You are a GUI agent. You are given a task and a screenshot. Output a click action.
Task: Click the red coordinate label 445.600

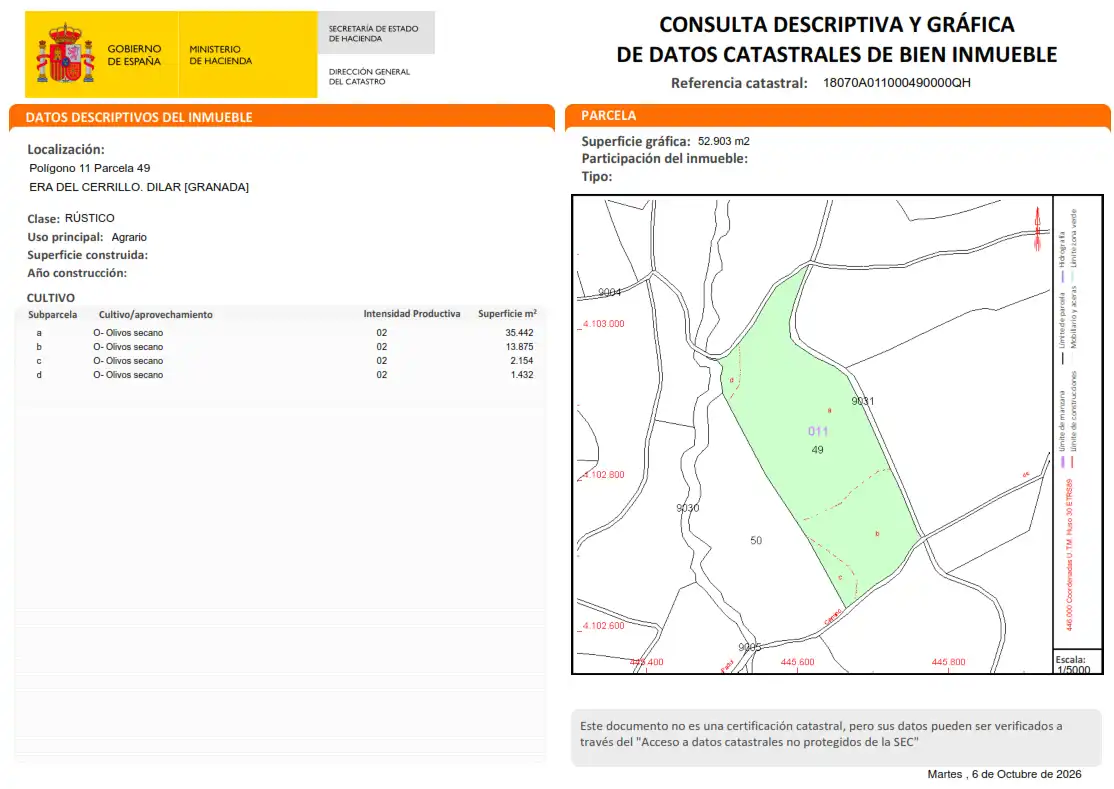pyautogui.click(x=797, y=662)
